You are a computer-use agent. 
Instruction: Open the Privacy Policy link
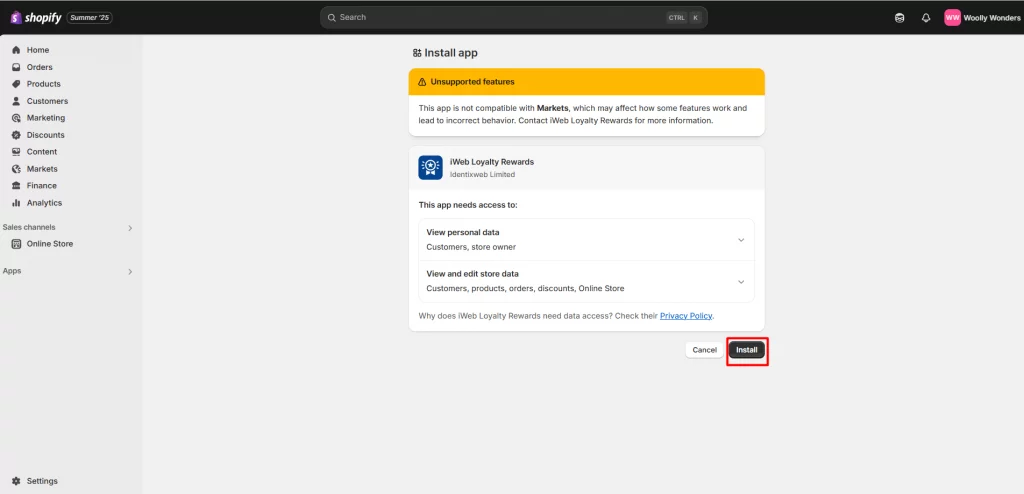click(686, 316)
